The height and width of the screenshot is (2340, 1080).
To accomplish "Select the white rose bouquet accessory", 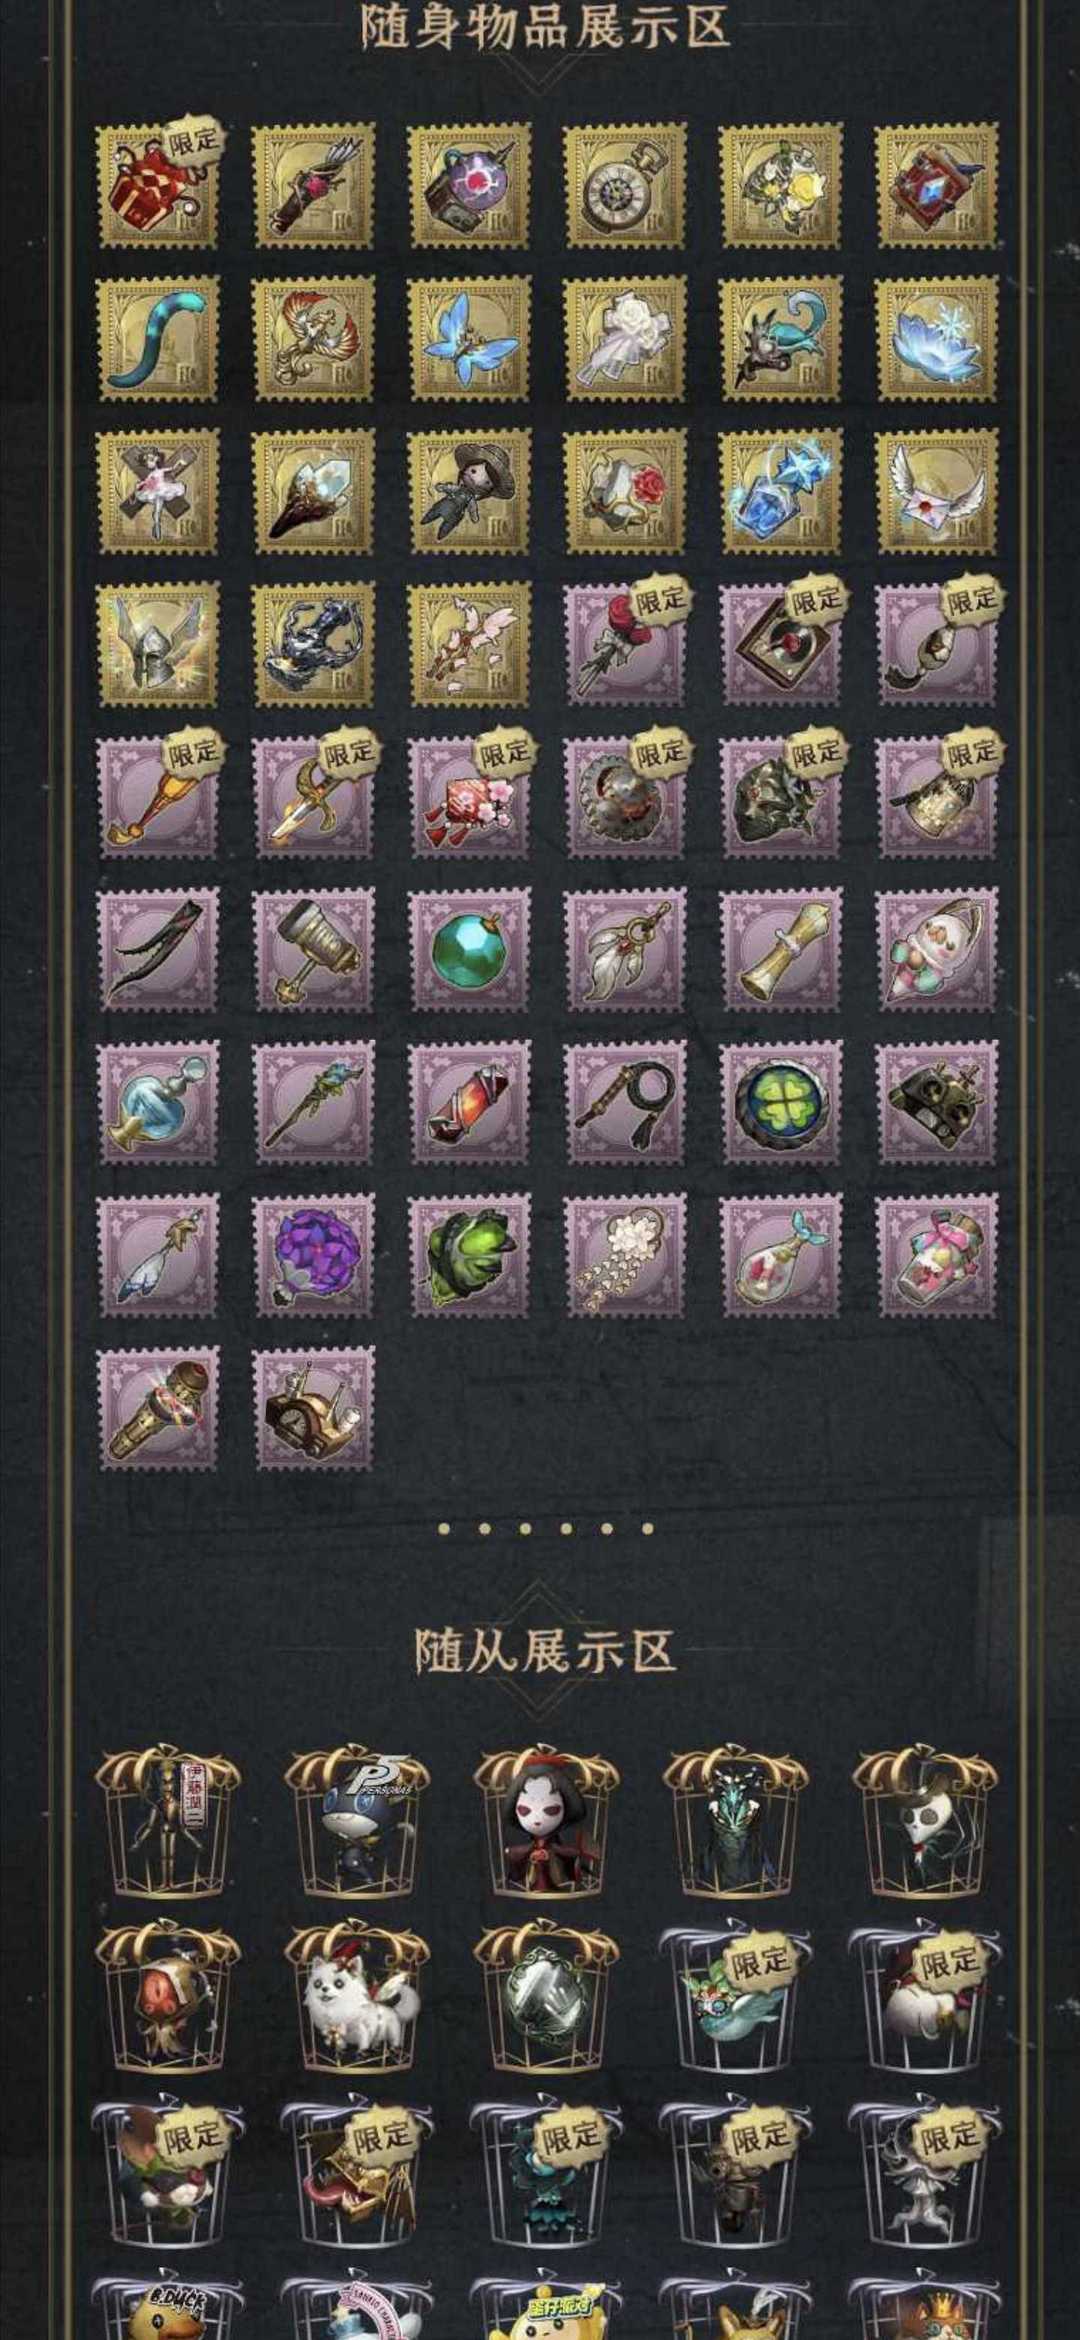I will 626,339.
